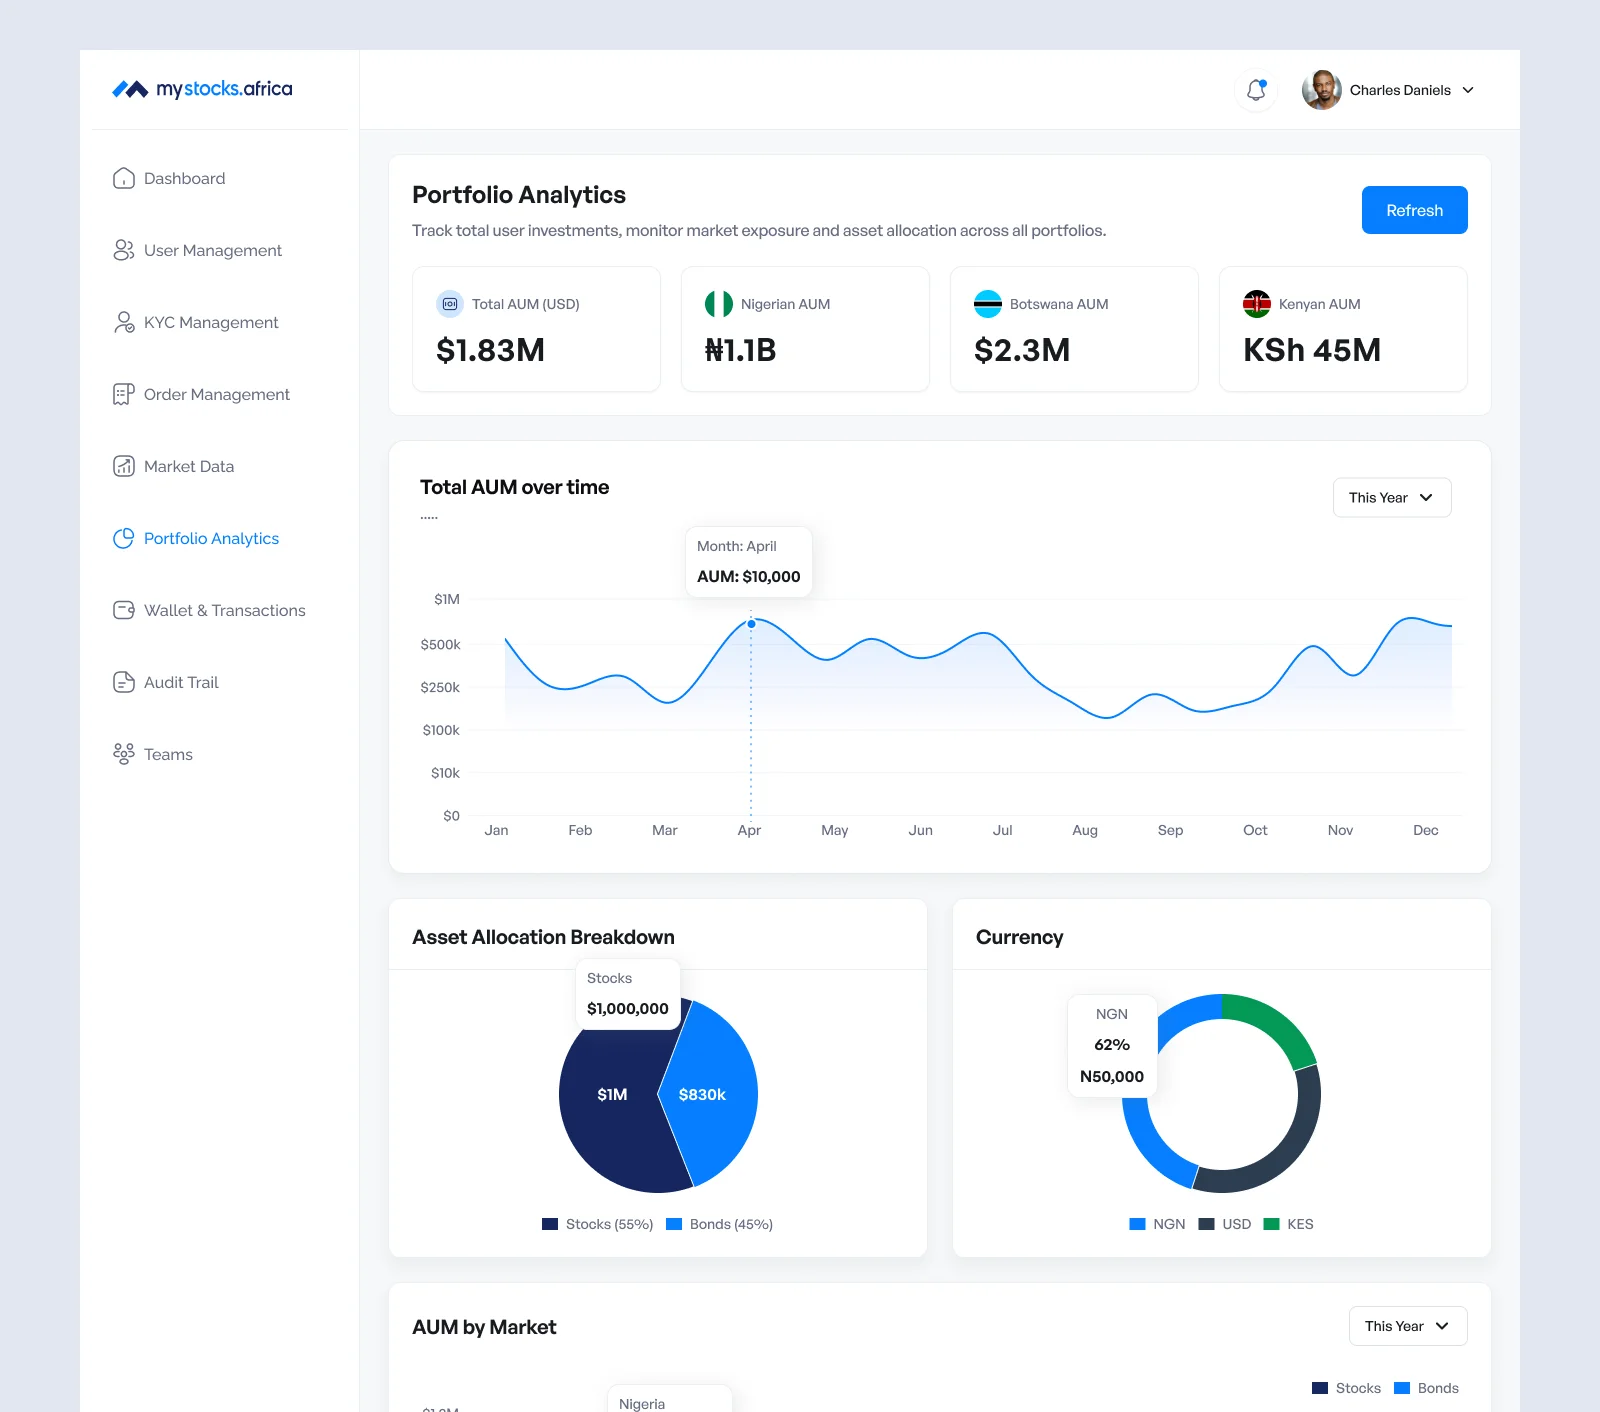
Task: Go to Teams page
Action: [168, 754]
